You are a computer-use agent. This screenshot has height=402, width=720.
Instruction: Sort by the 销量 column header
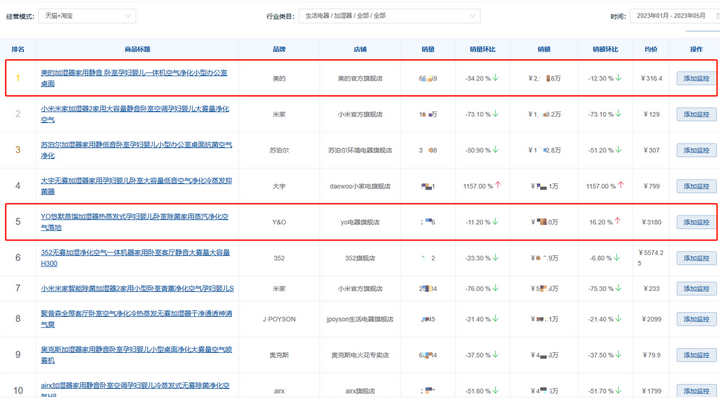[x=428, y=49]
